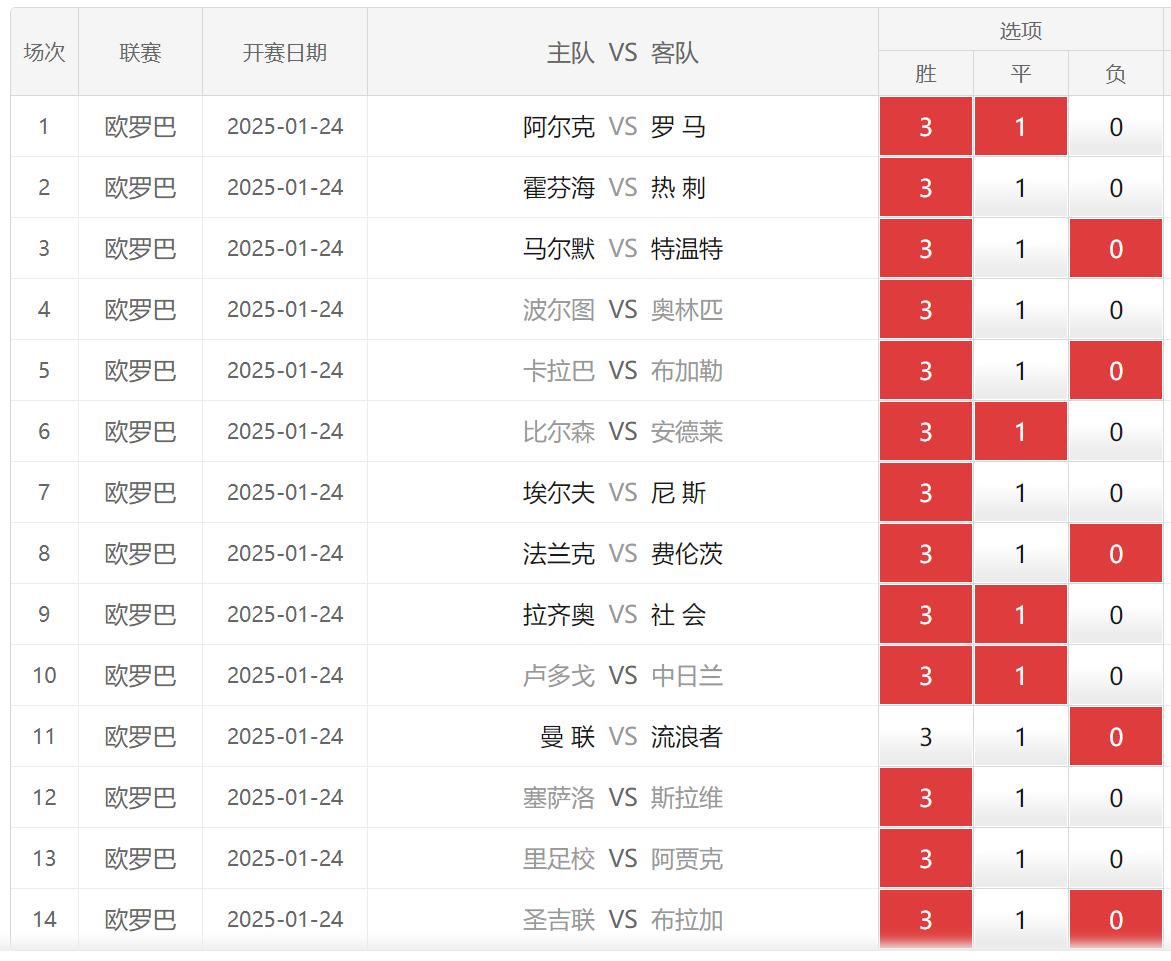
Task: Click the 开赛日期 column header
Action: [x=285, y=52]
